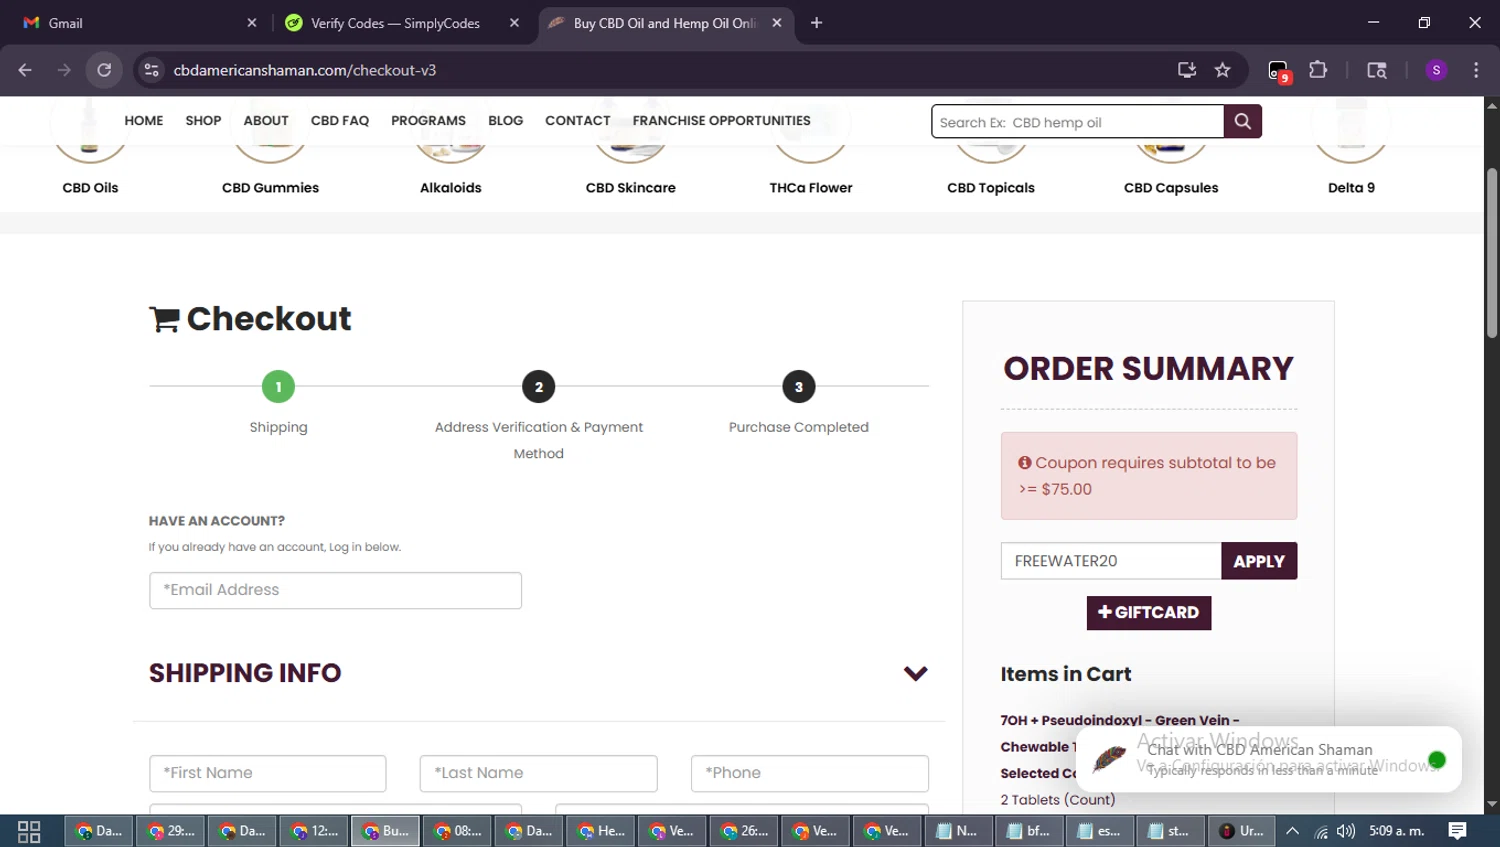Go back to previous page
This screenshot has height=847, width=1500.
tap(25, 70)
